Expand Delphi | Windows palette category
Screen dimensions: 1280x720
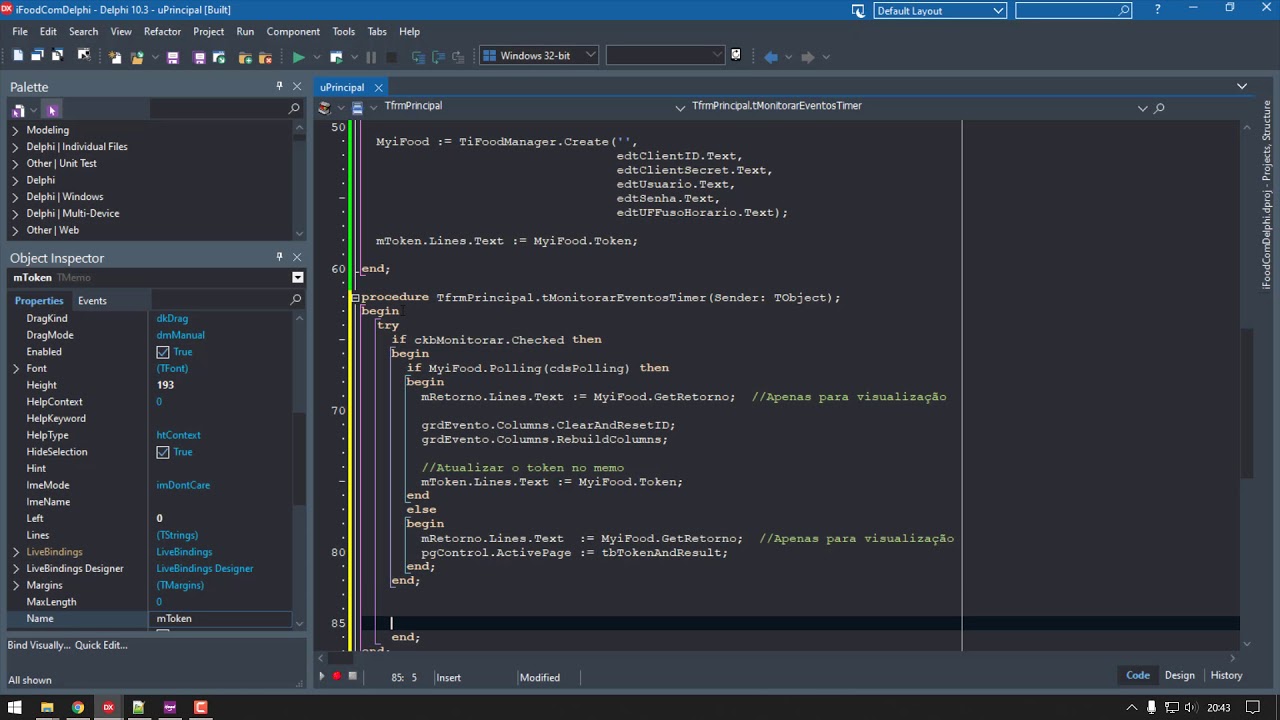pyautogui.click(x=15, y=197)
